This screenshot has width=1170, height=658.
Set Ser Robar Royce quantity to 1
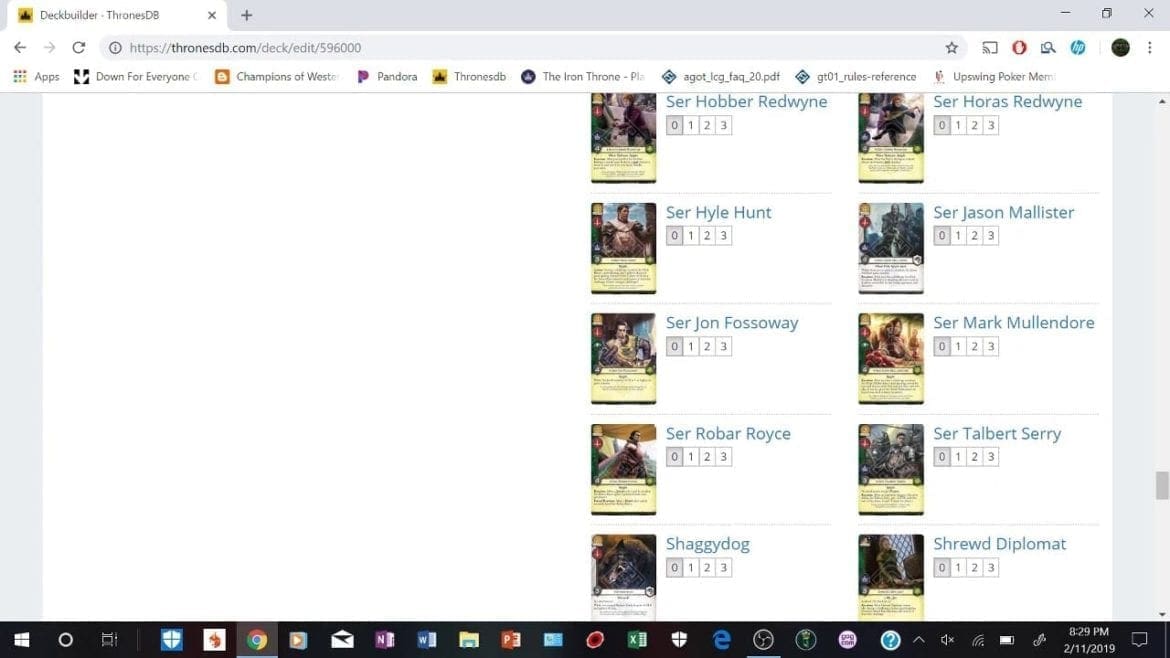click(691, 457)
